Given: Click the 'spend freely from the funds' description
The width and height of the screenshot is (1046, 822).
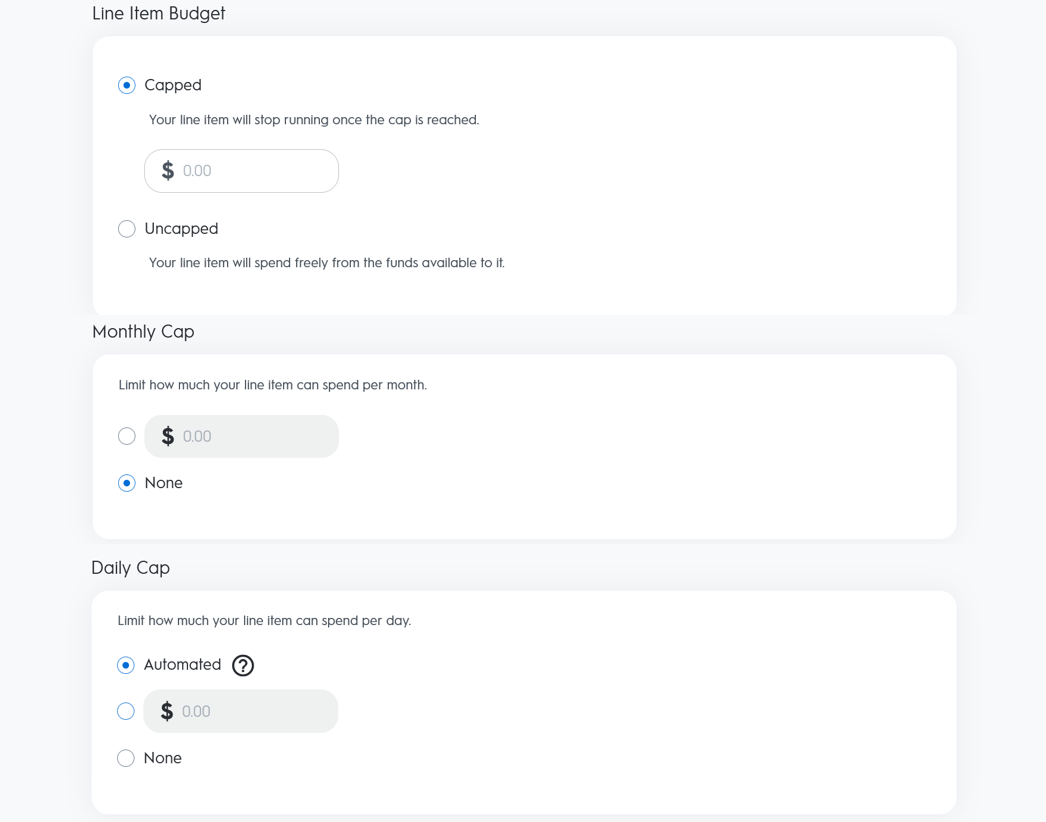Looking at the screenshot, I should click(x=327, y=263).
